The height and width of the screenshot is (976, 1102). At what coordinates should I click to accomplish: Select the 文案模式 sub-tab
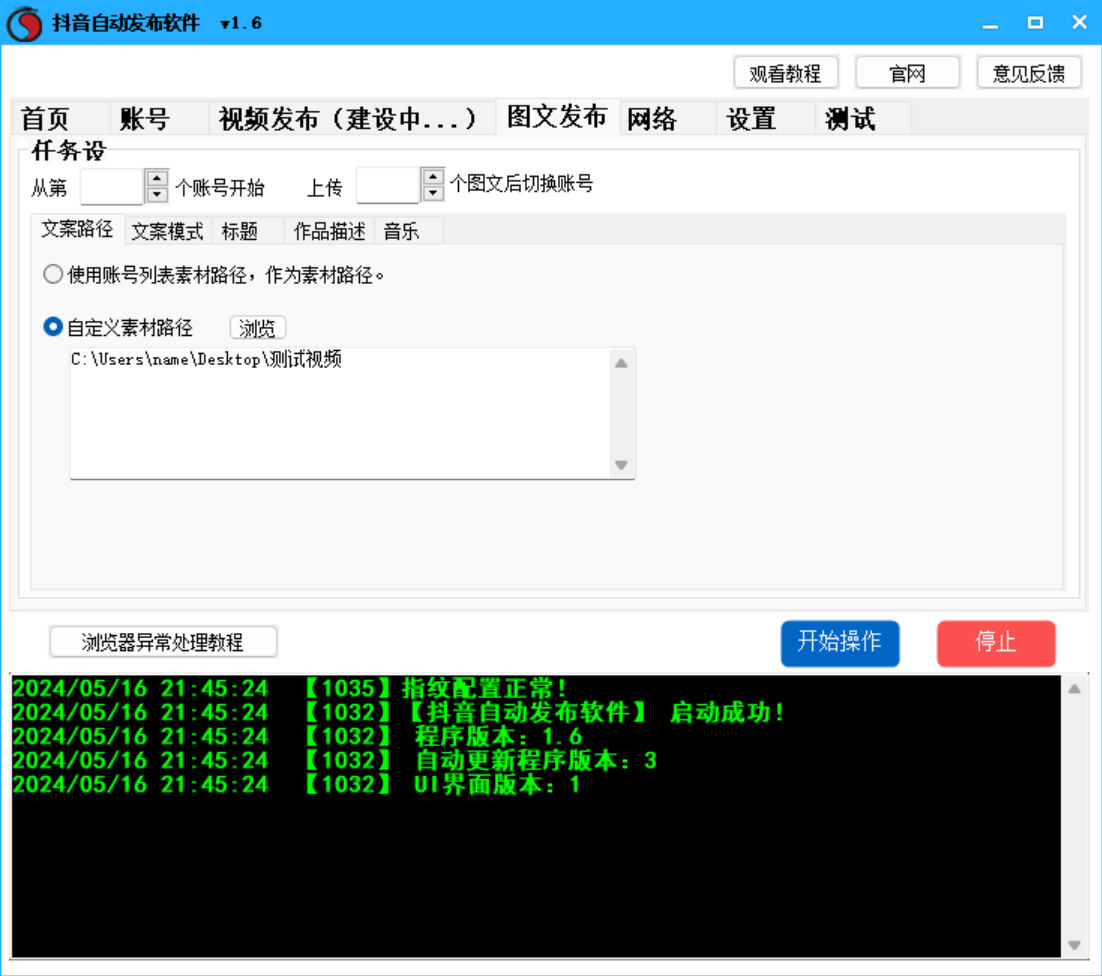168,231
